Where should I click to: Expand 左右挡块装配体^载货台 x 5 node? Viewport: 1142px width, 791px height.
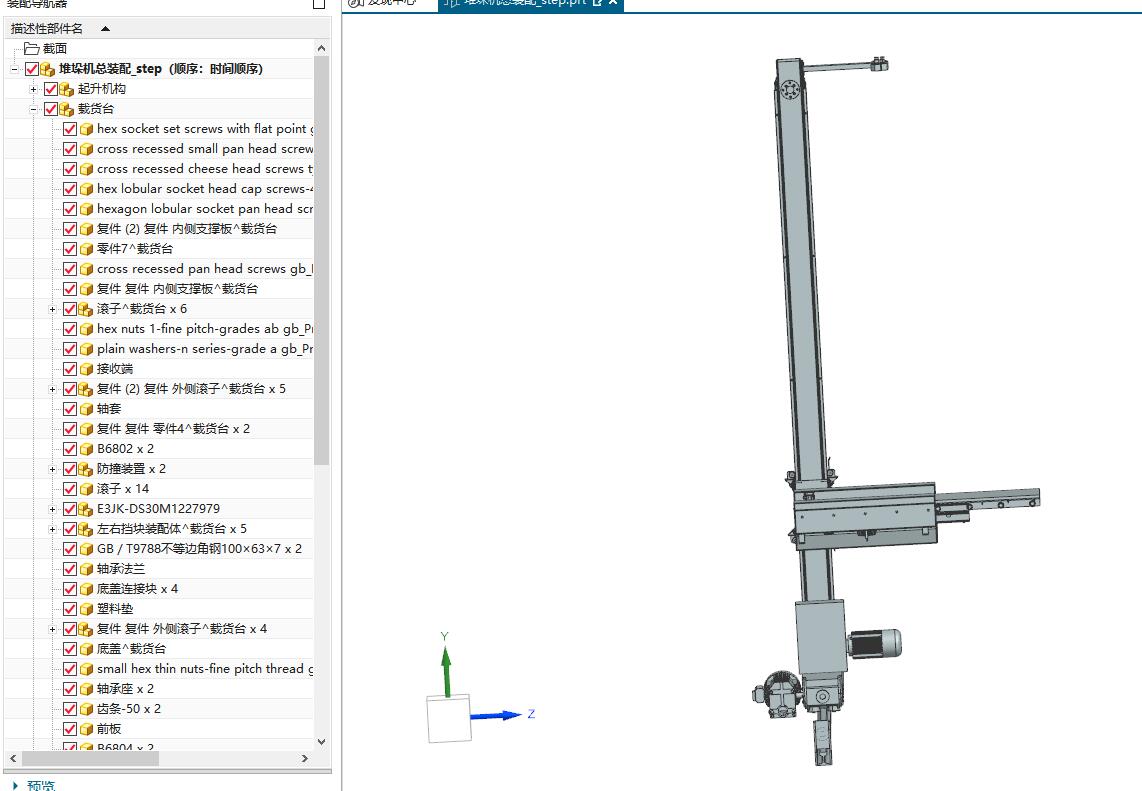(52, 530)
